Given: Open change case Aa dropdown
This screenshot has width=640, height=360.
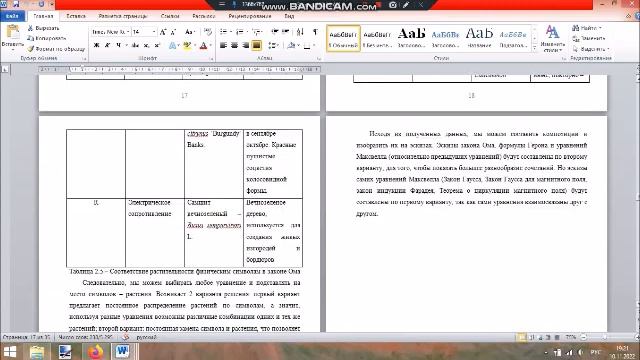Looking at the screenshot, I should (189, 32).
